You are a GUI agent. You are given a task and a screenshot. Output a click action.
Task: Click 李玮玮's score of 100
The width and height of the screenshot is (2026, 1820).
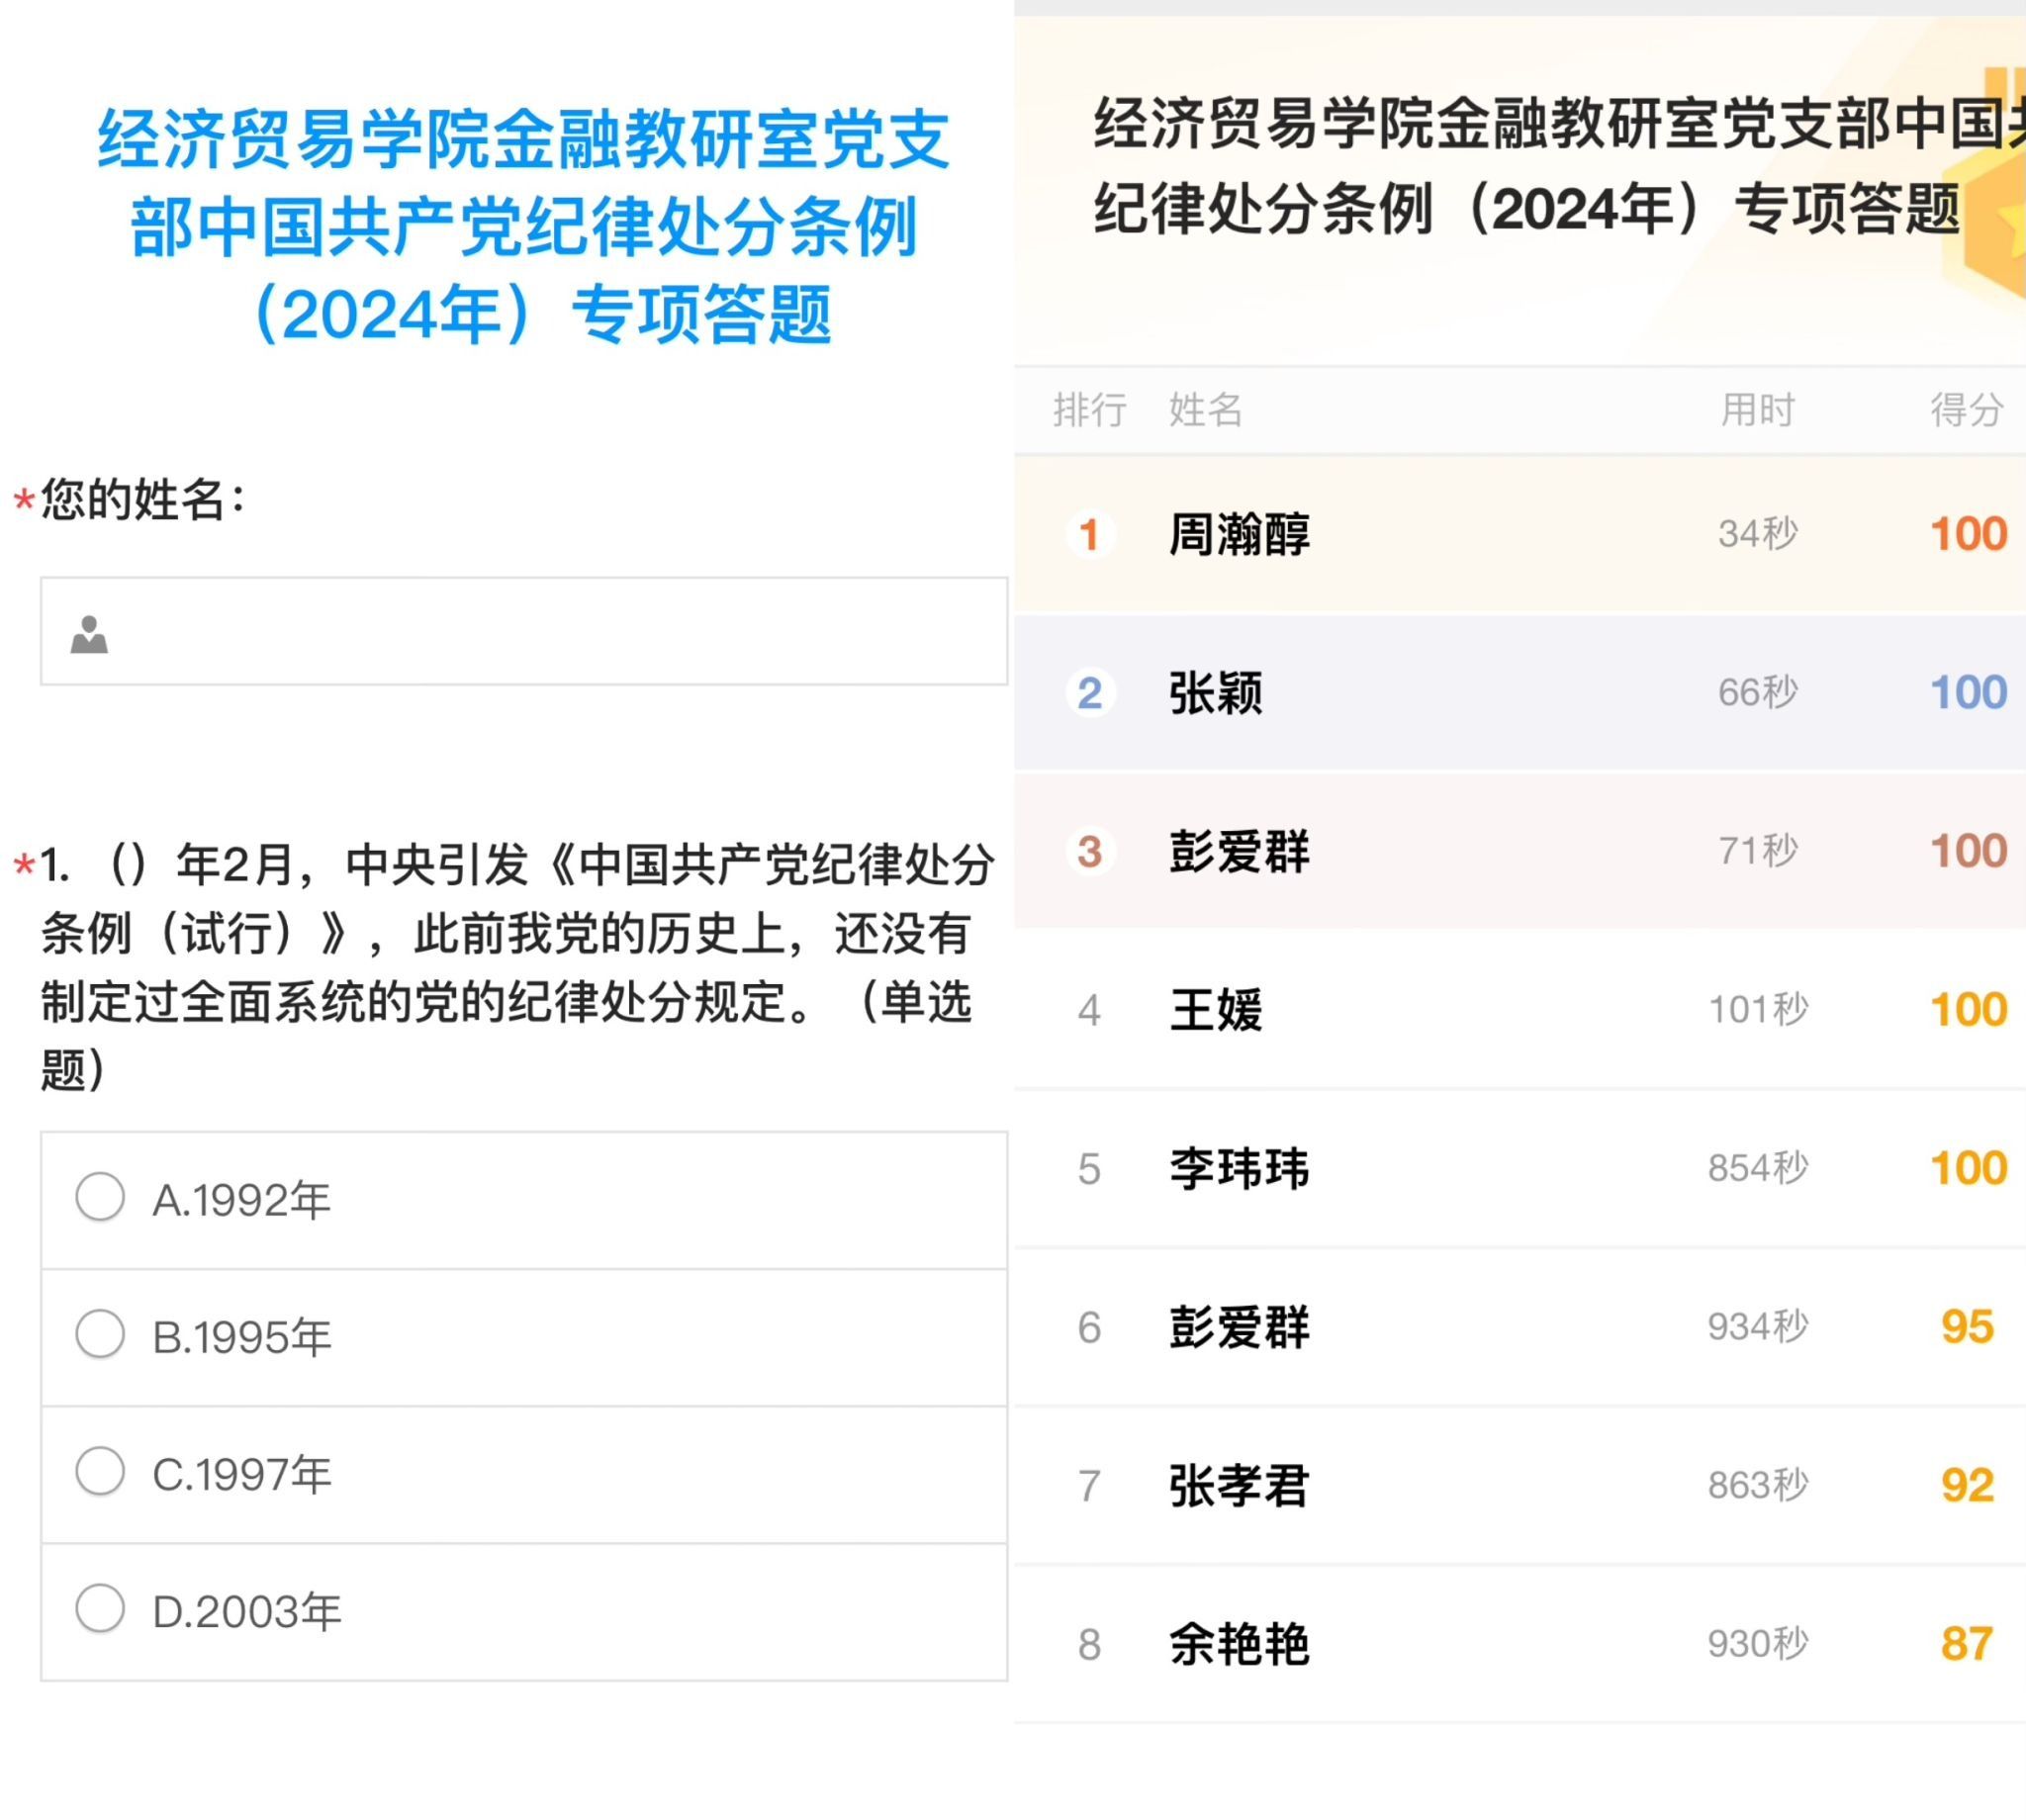[1967, 1168]
